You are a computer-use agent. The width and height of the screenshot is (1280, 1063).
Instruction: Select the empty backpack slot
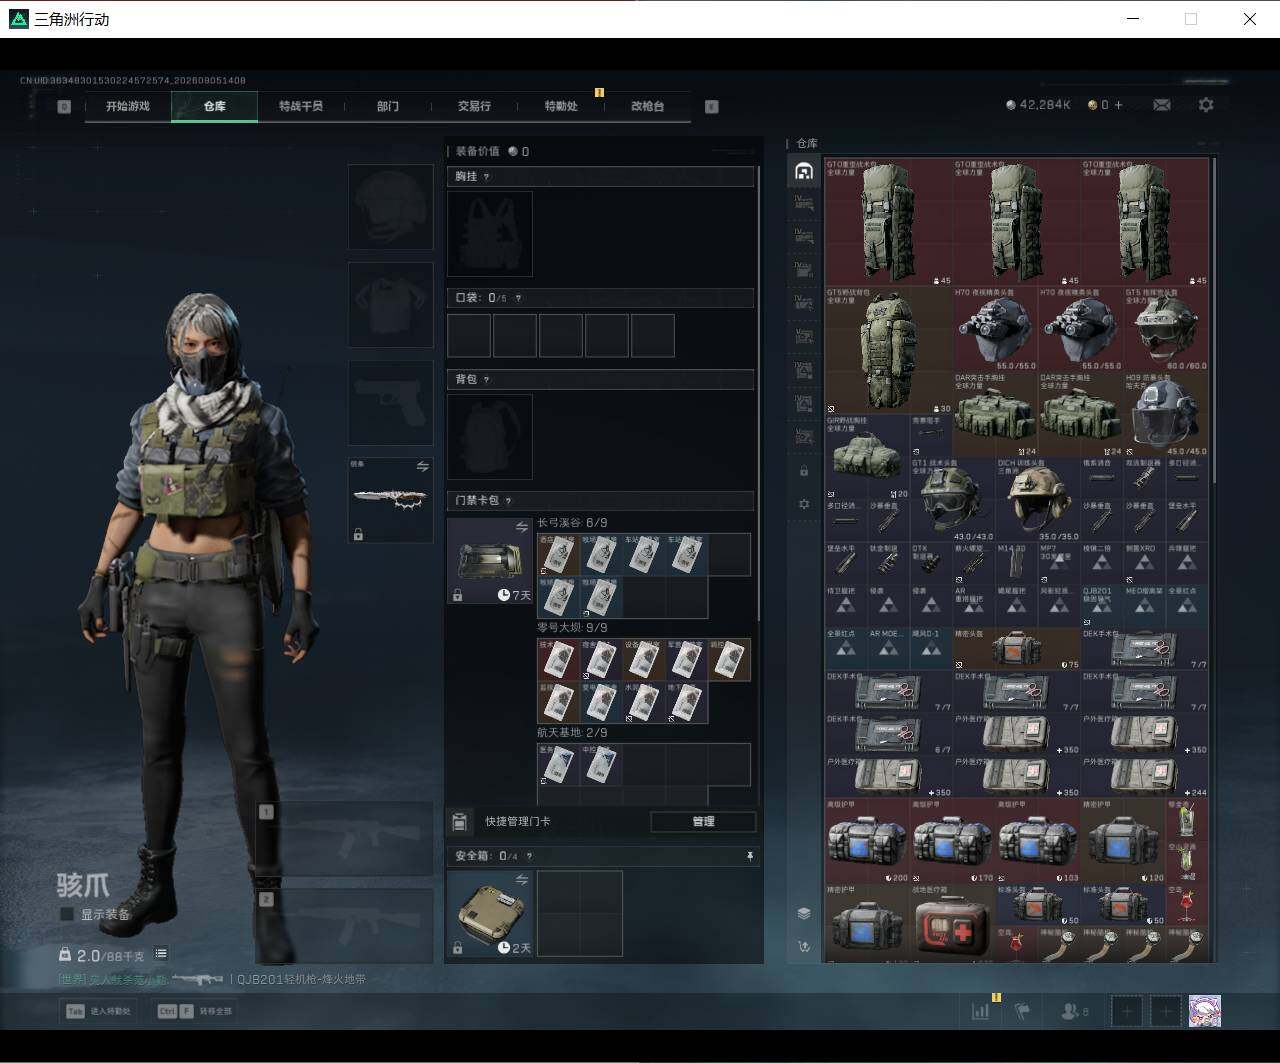[490, 437]
